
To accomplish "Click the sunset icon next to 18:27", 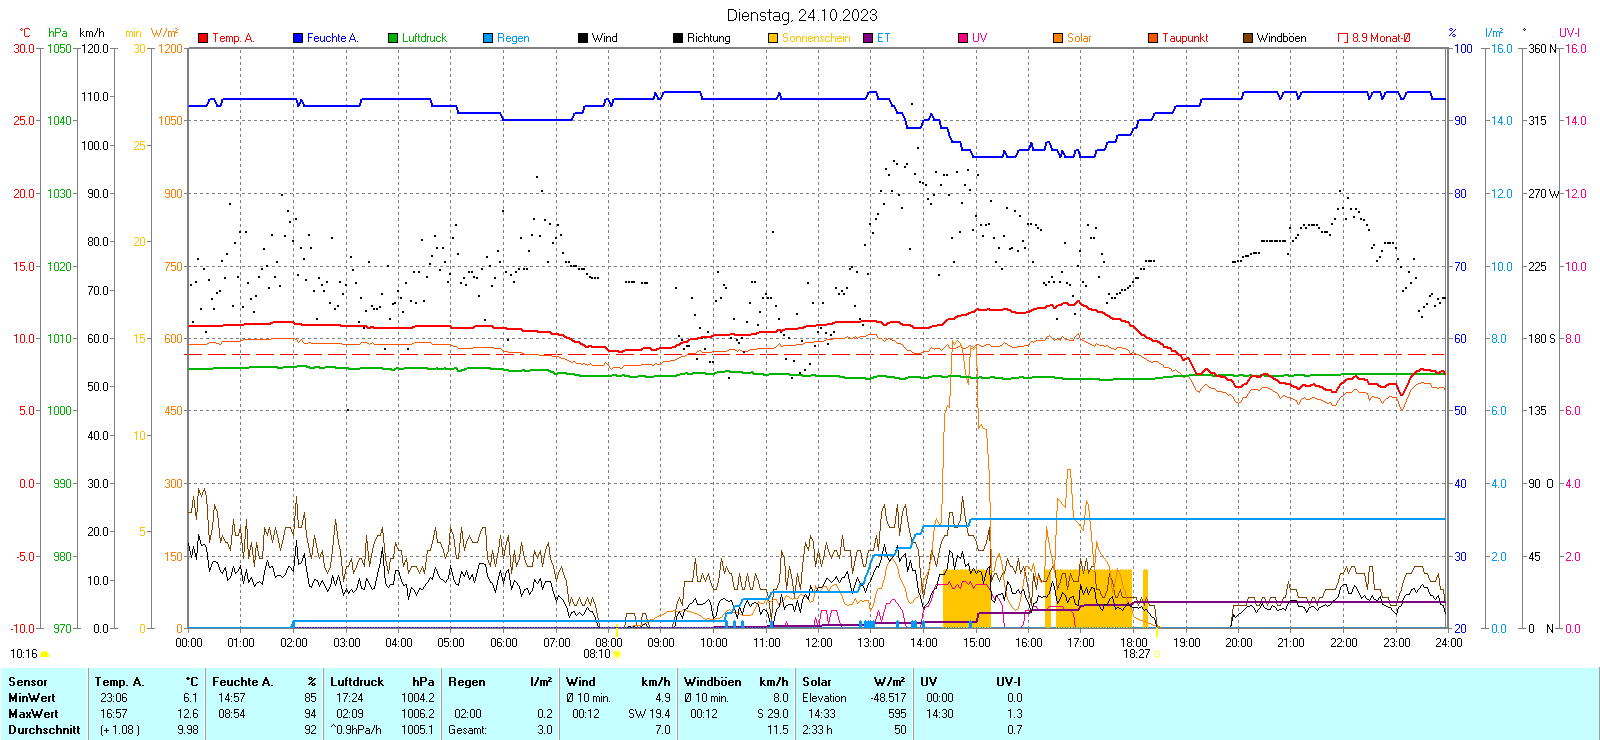I will [x=1157, y=655].
